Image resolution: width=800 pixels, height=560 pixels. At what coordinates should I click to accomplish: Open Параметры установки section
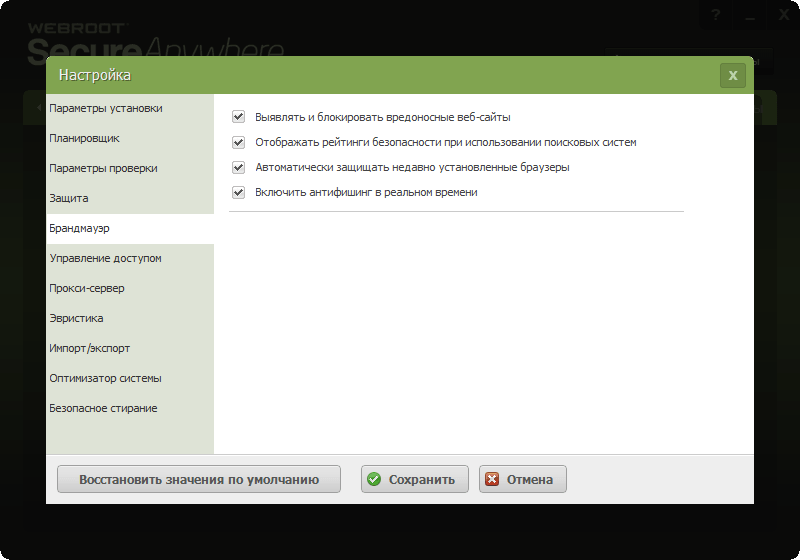(130, 108)
